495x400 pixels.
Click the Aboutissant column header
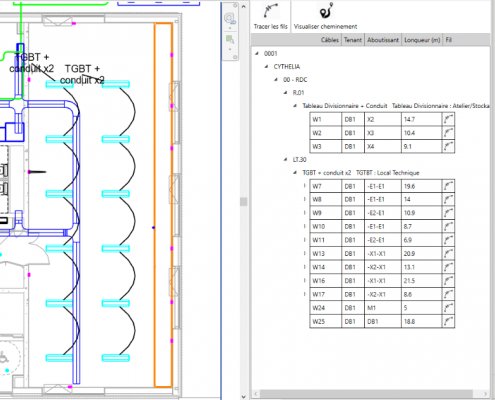383,40
